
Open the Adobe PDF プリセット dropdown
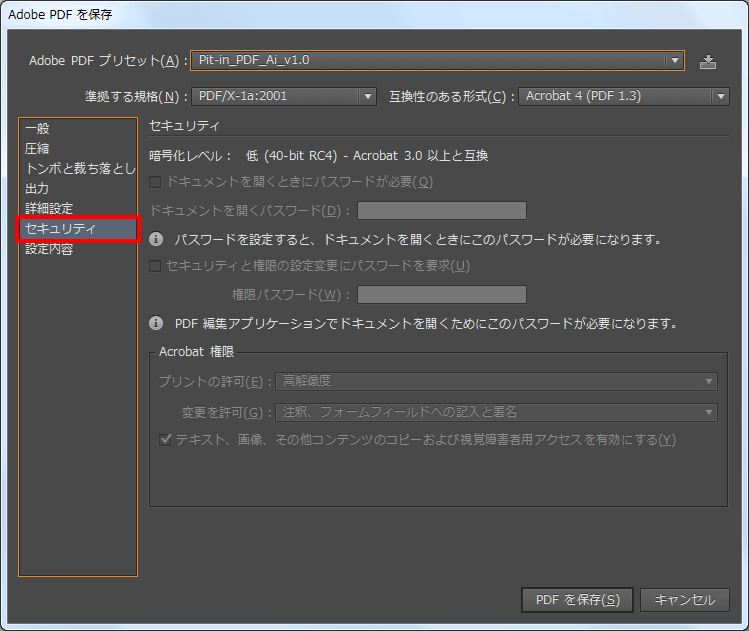coord(437,60)
